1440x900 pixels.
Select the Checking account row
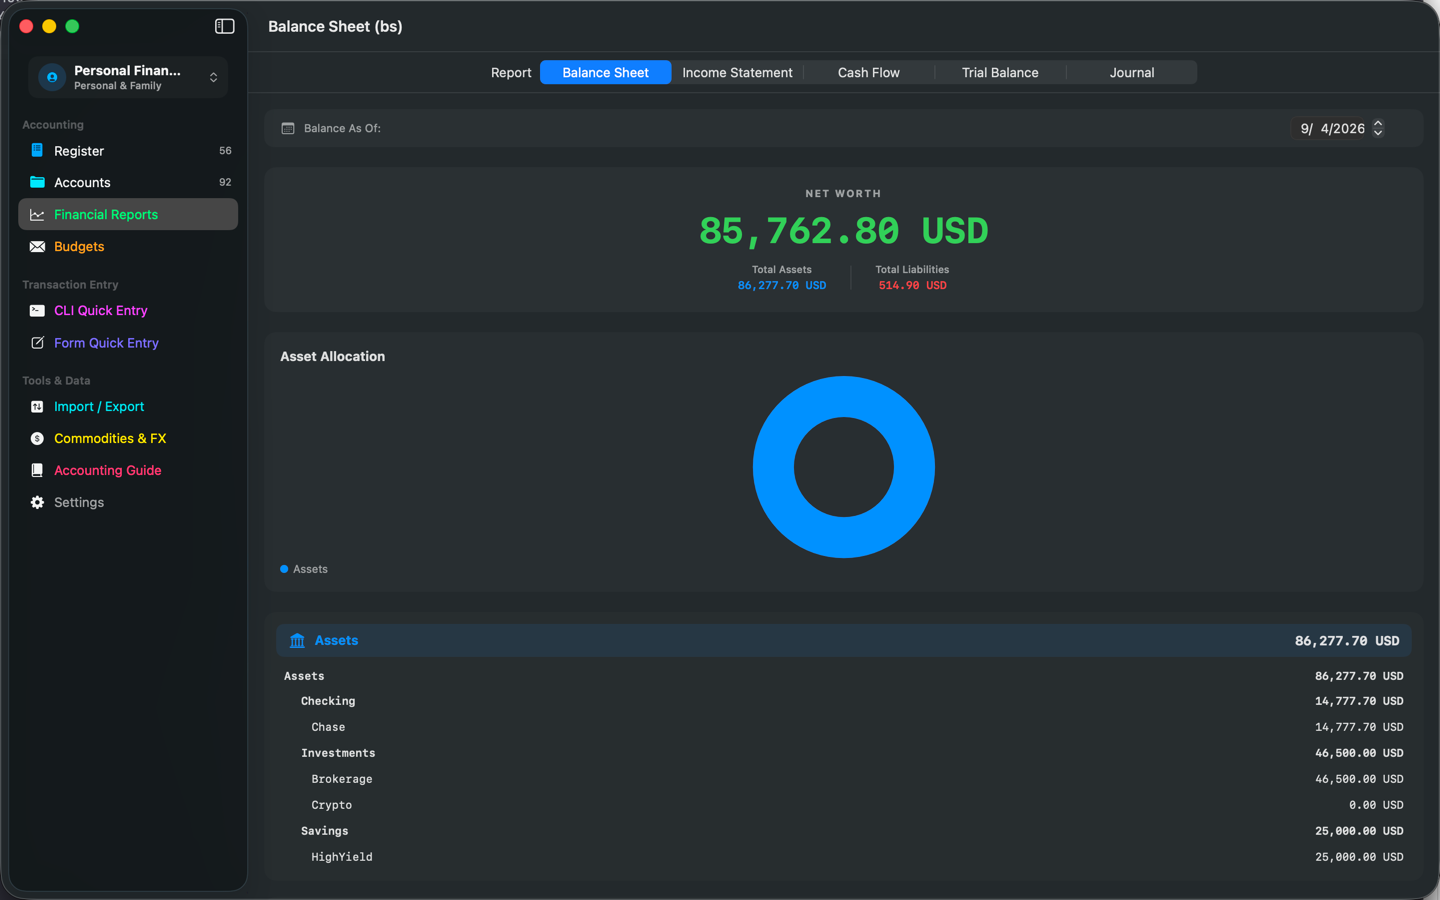click(x=843, y=701)
